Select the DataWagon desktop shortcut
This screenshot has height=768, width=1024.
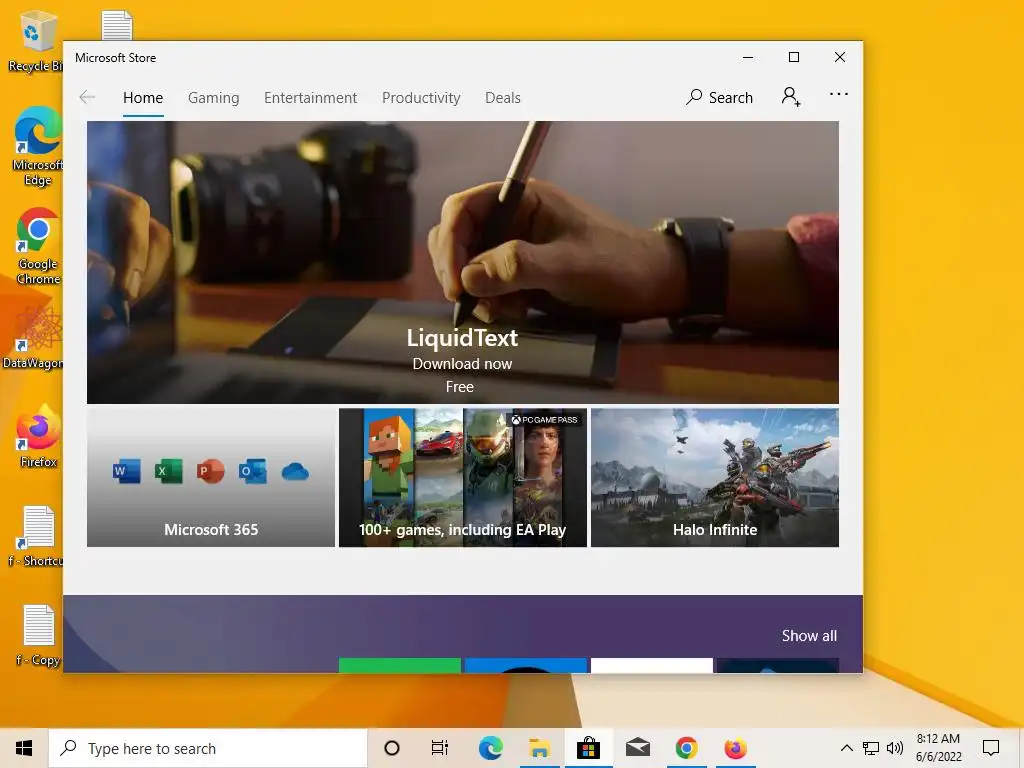(34, 339)
